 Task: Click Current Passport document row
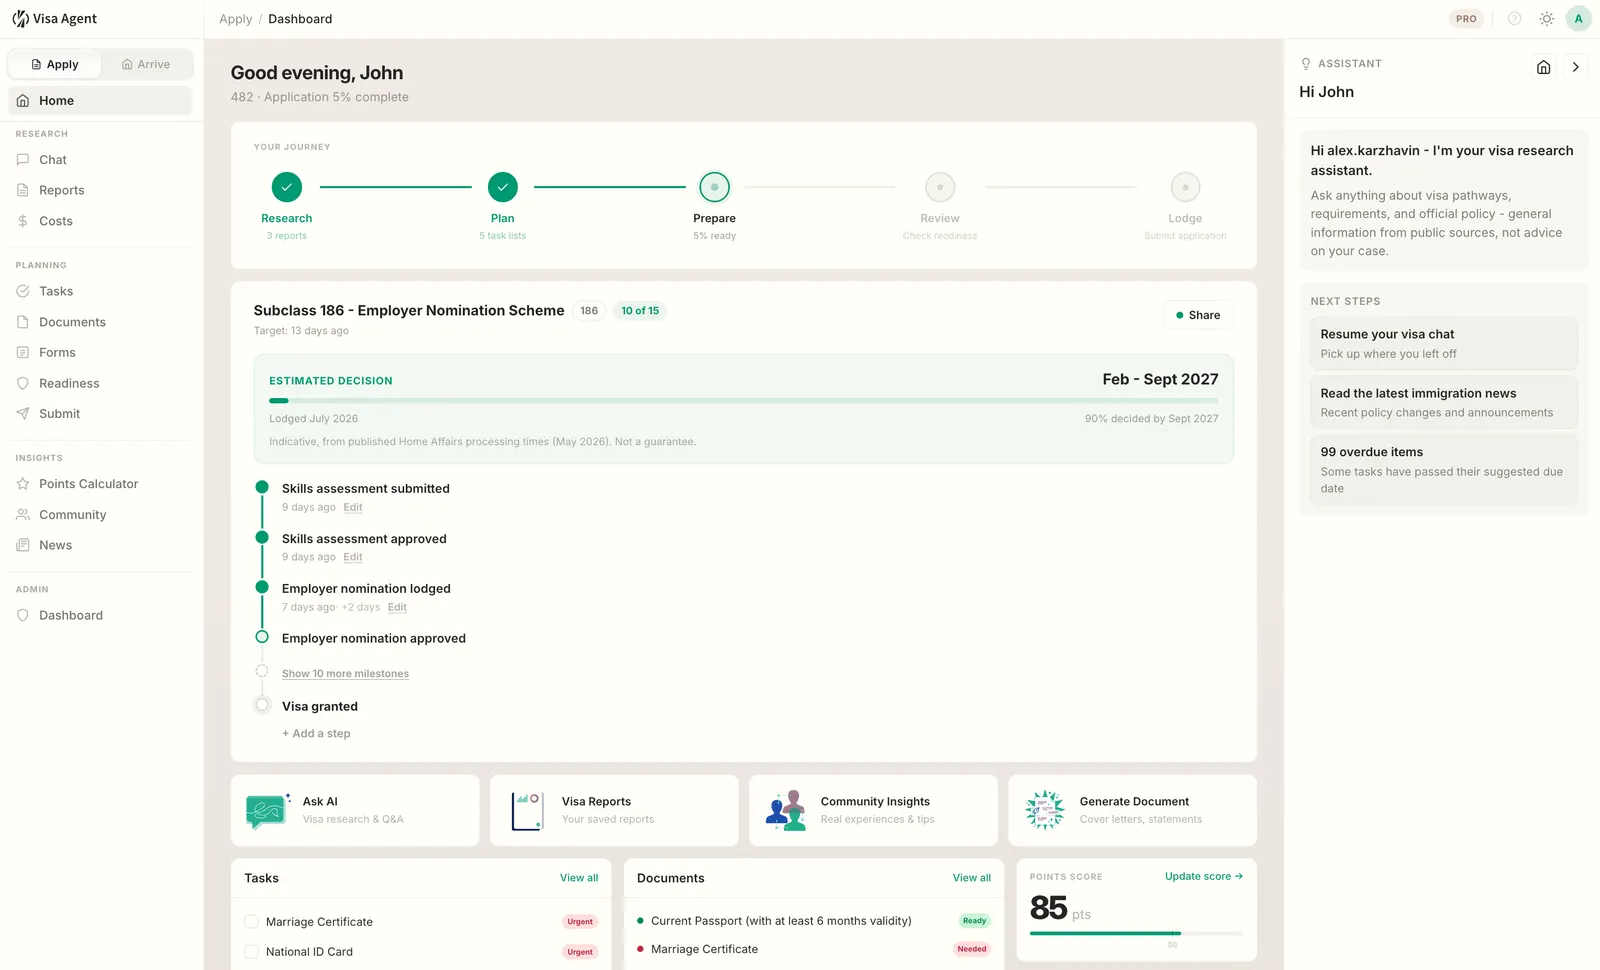[x=813, y=921]
